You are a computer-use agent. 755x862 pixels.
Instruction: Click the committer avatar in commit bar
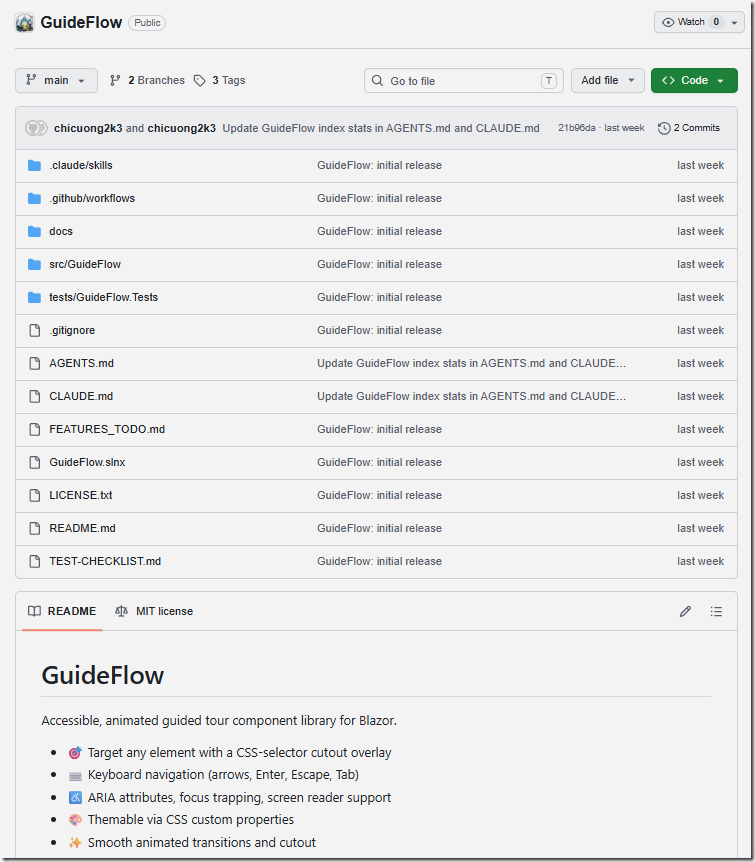[36, 128]
